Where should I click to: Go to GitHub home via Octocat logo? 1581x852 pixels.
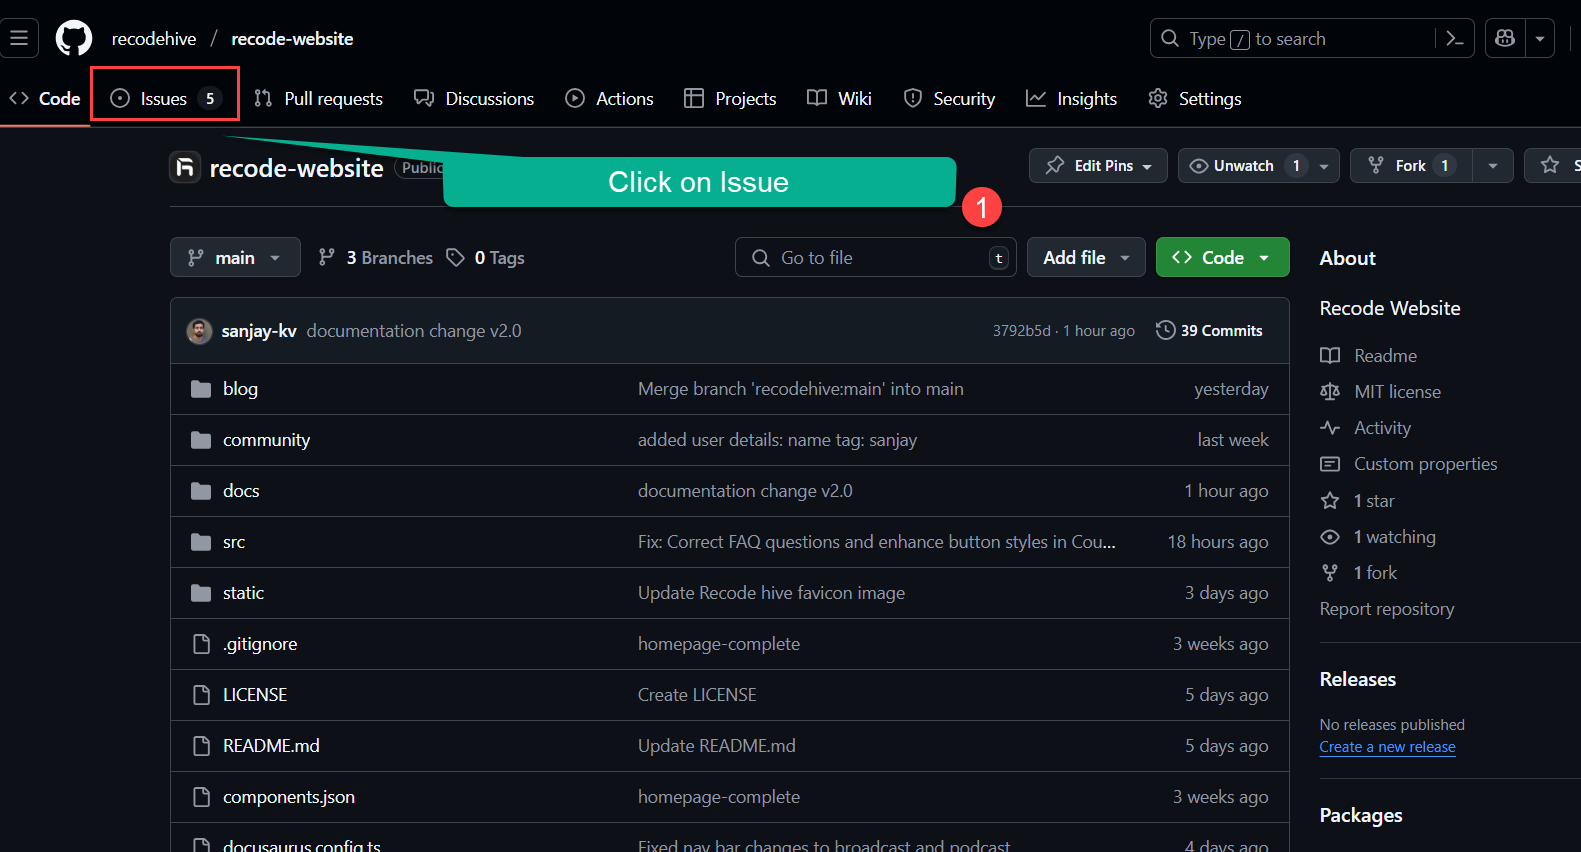74,39
